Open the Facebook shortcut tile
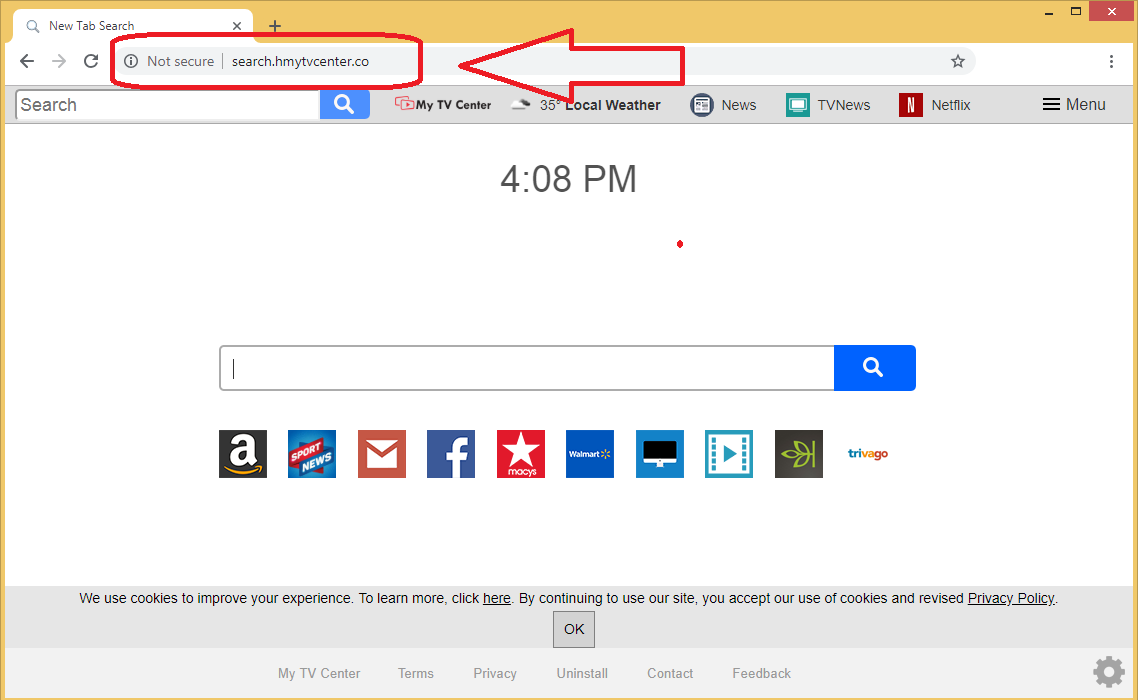This screenshot has width=1140, height=700. pyautogui.click(x=451, y=454)
